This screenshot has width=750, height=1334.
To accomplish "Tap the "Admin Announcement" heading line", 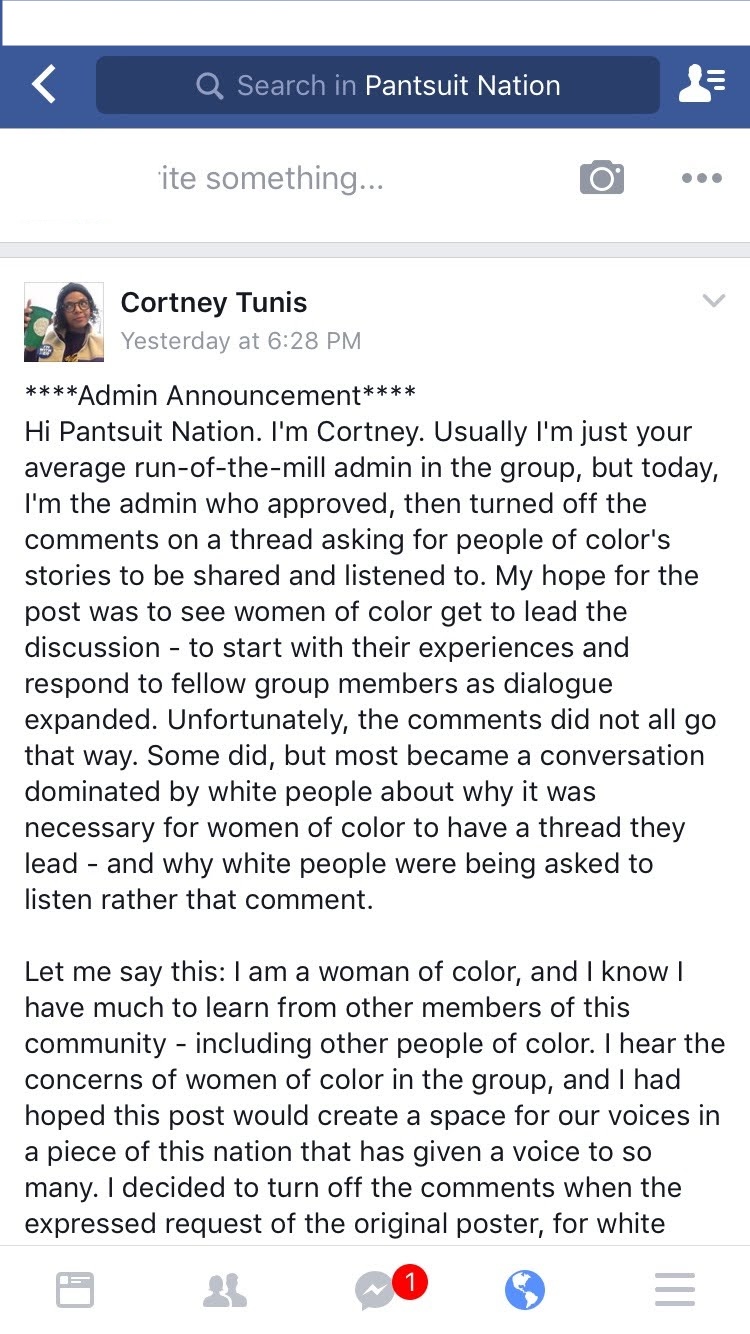I will click(220, 396).
